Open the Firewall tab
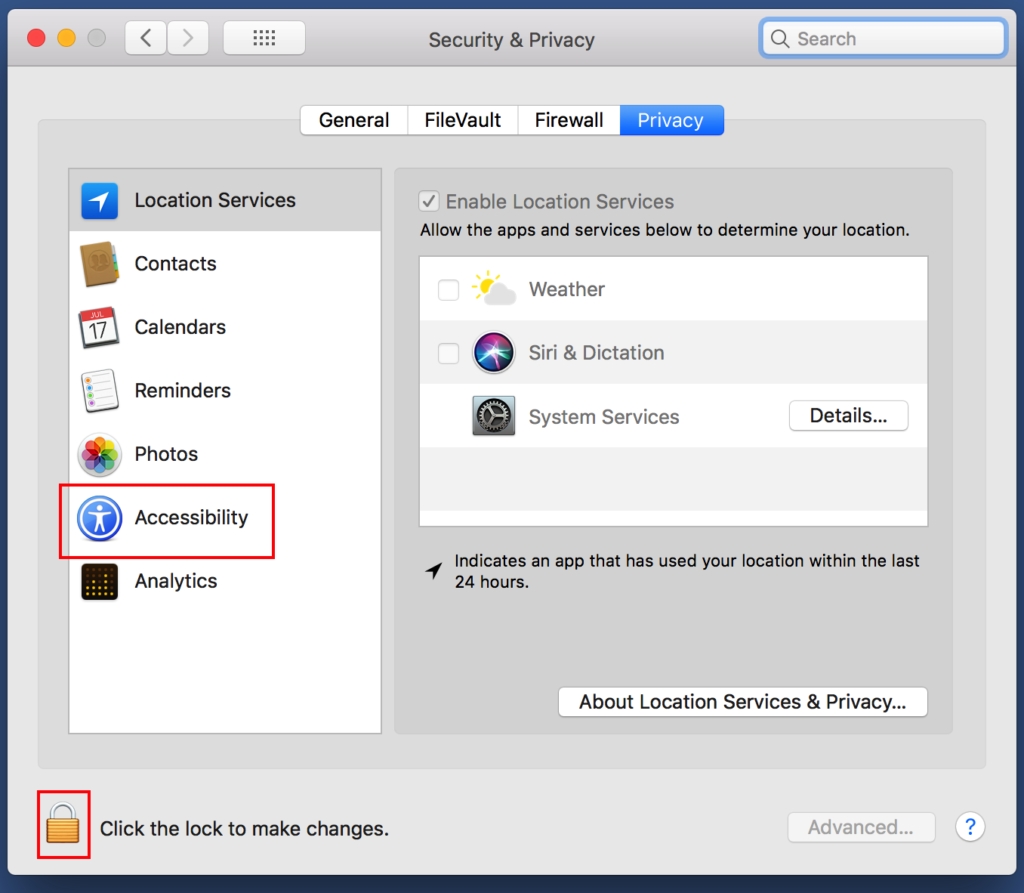The image size is (1024, 893). [568, 120]
